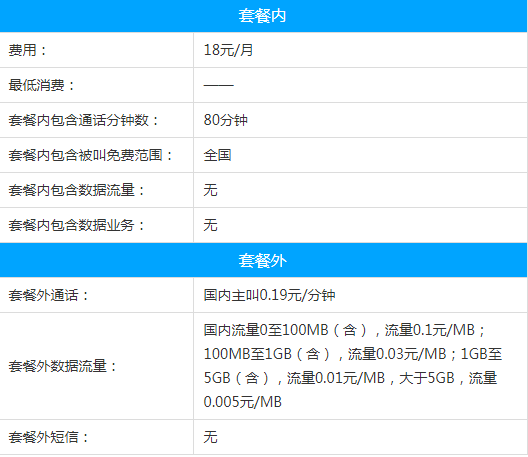
Task: Click the 无 value for 套餐内包含数据业务
Action: point(210,225)
